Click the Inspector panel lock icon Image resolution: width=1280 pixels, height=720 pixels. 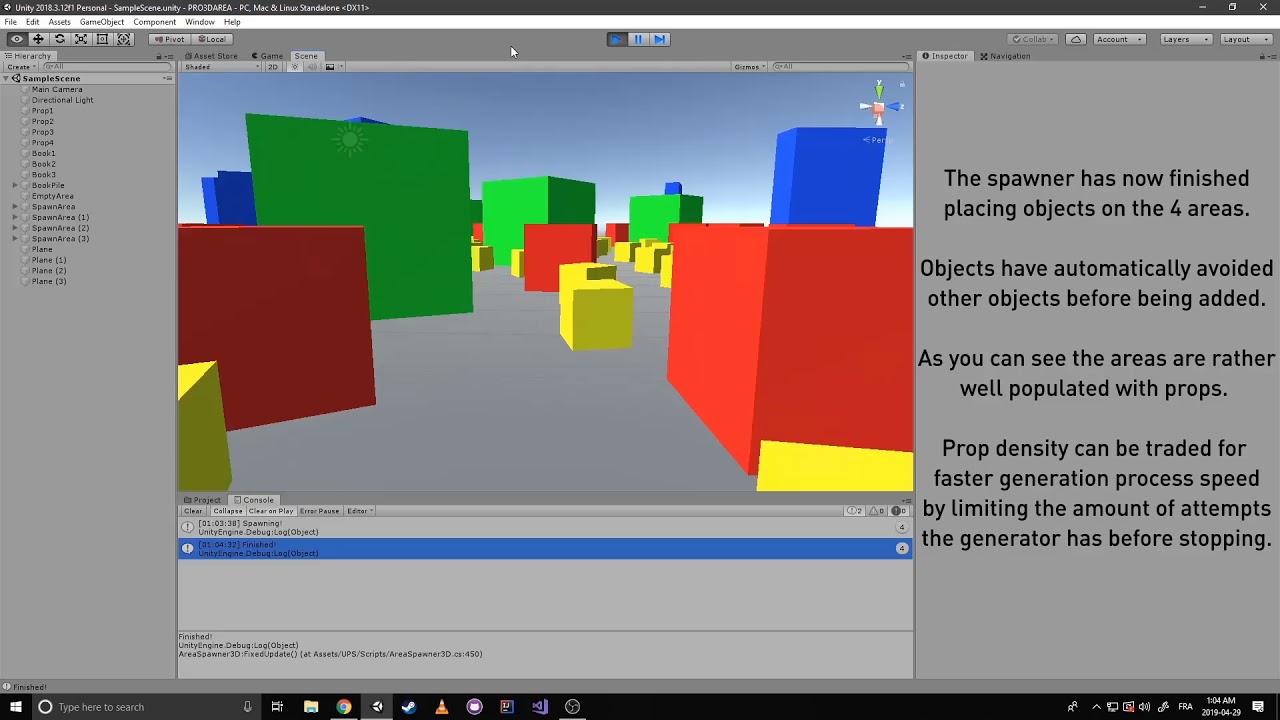pyautogui.click(x=1261, y=56)
